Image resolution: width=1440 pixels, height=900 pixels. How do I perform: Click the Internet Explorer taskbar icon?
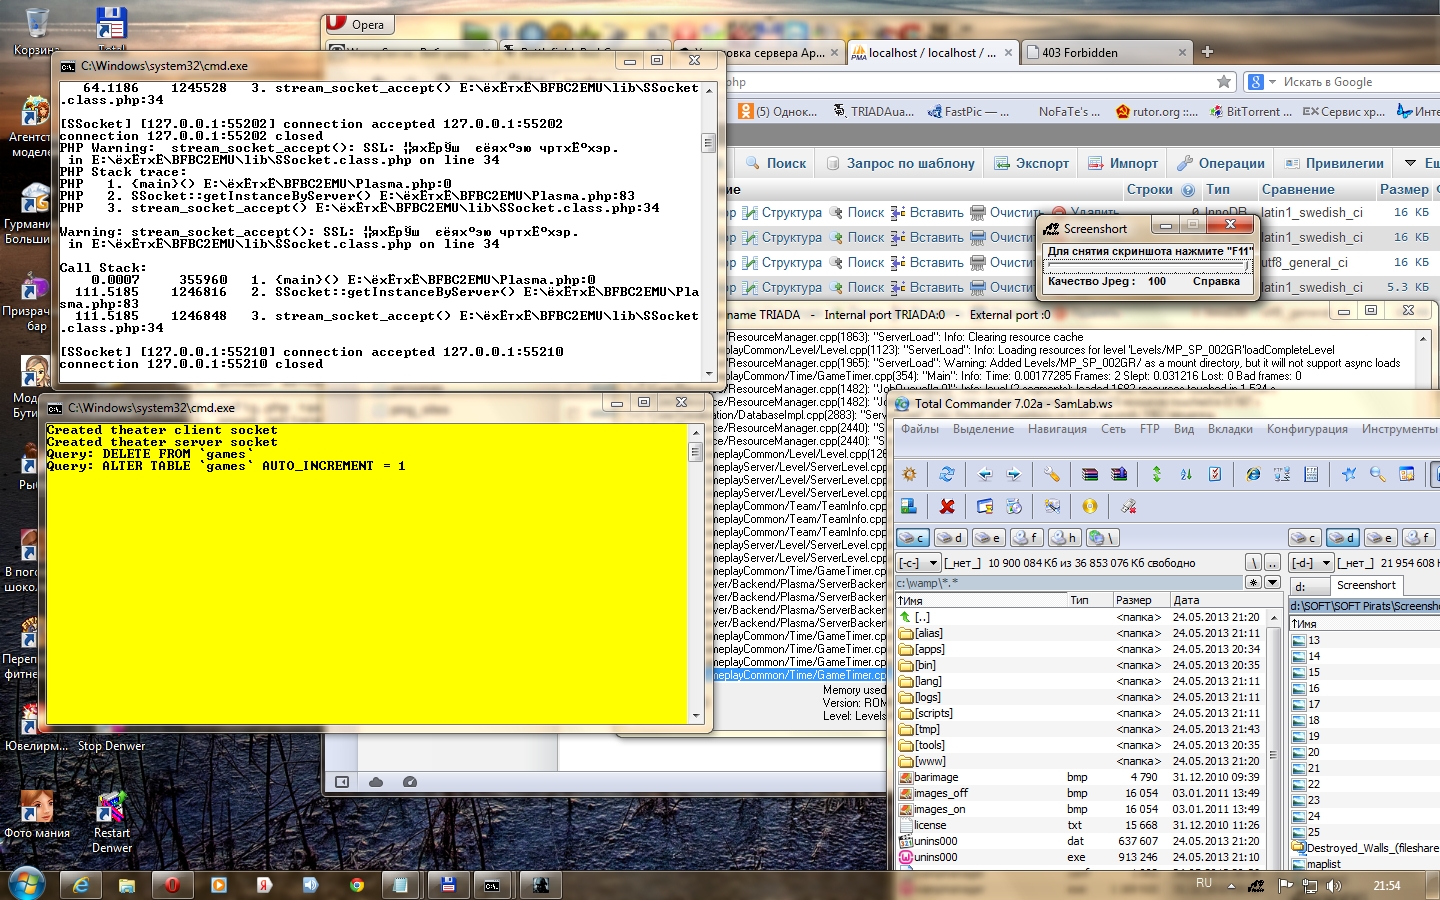80,885
